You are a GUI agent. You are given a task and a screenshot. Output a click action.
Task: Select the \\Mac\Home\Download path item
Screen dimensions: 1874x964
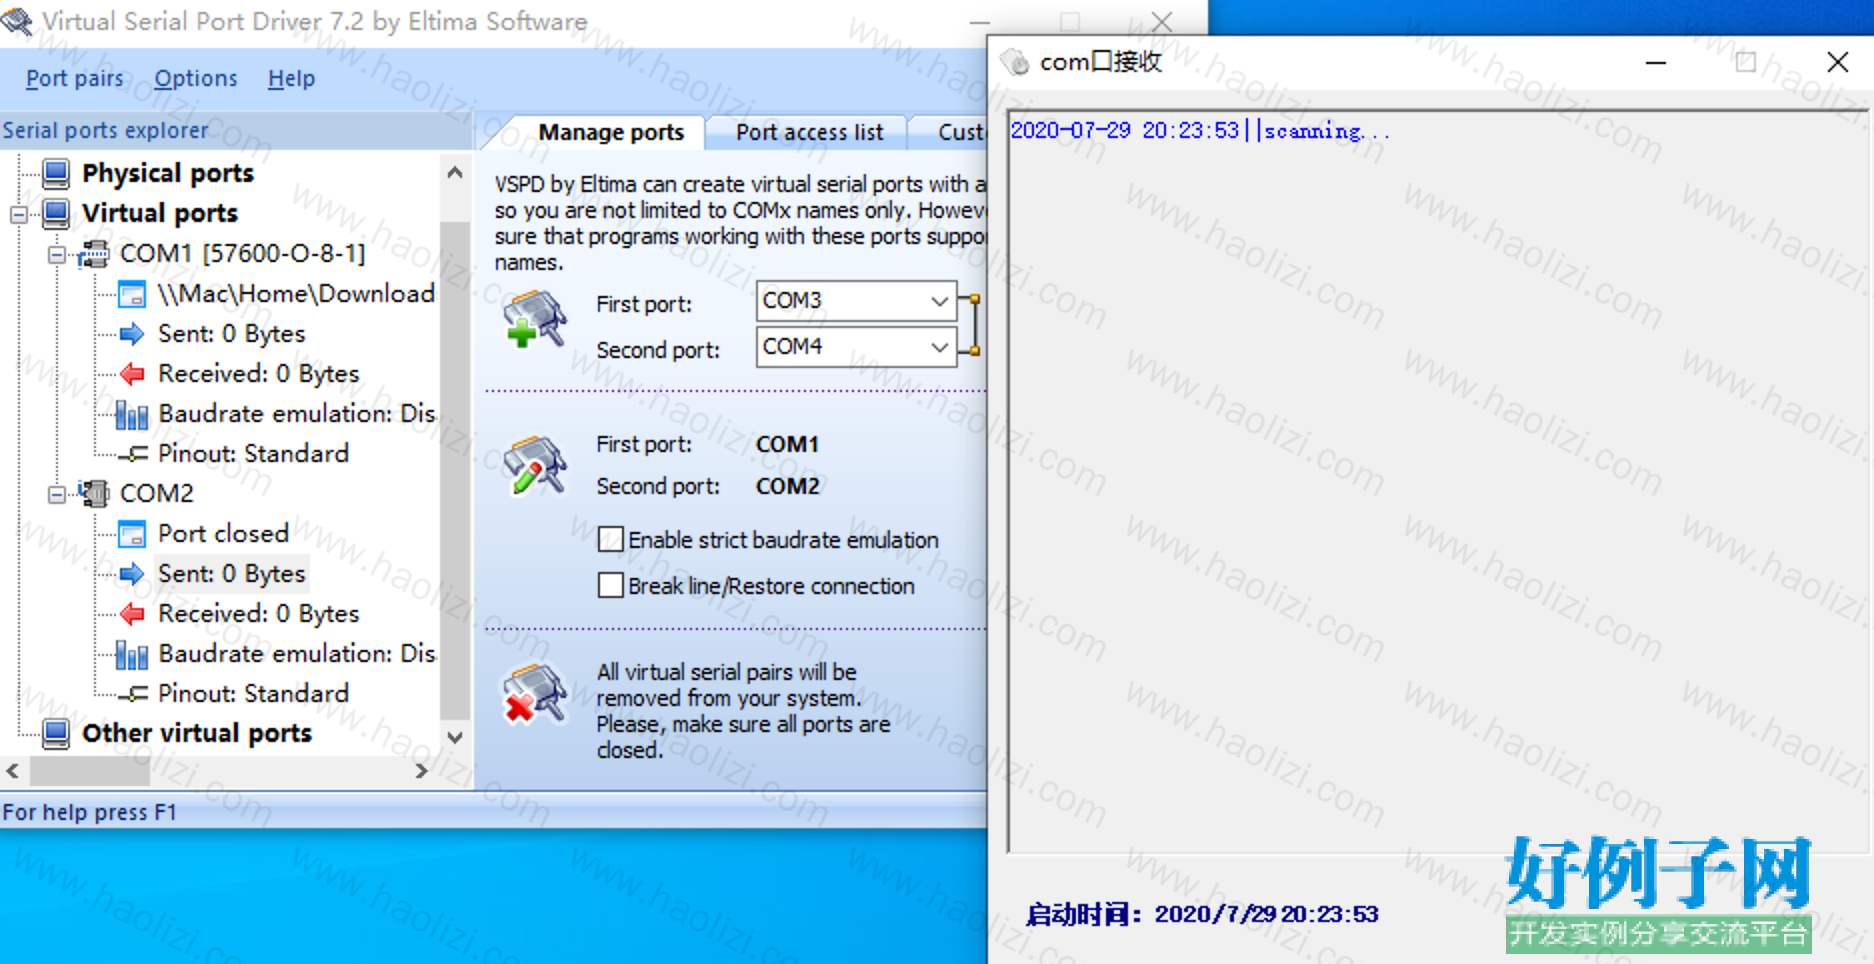296,293
